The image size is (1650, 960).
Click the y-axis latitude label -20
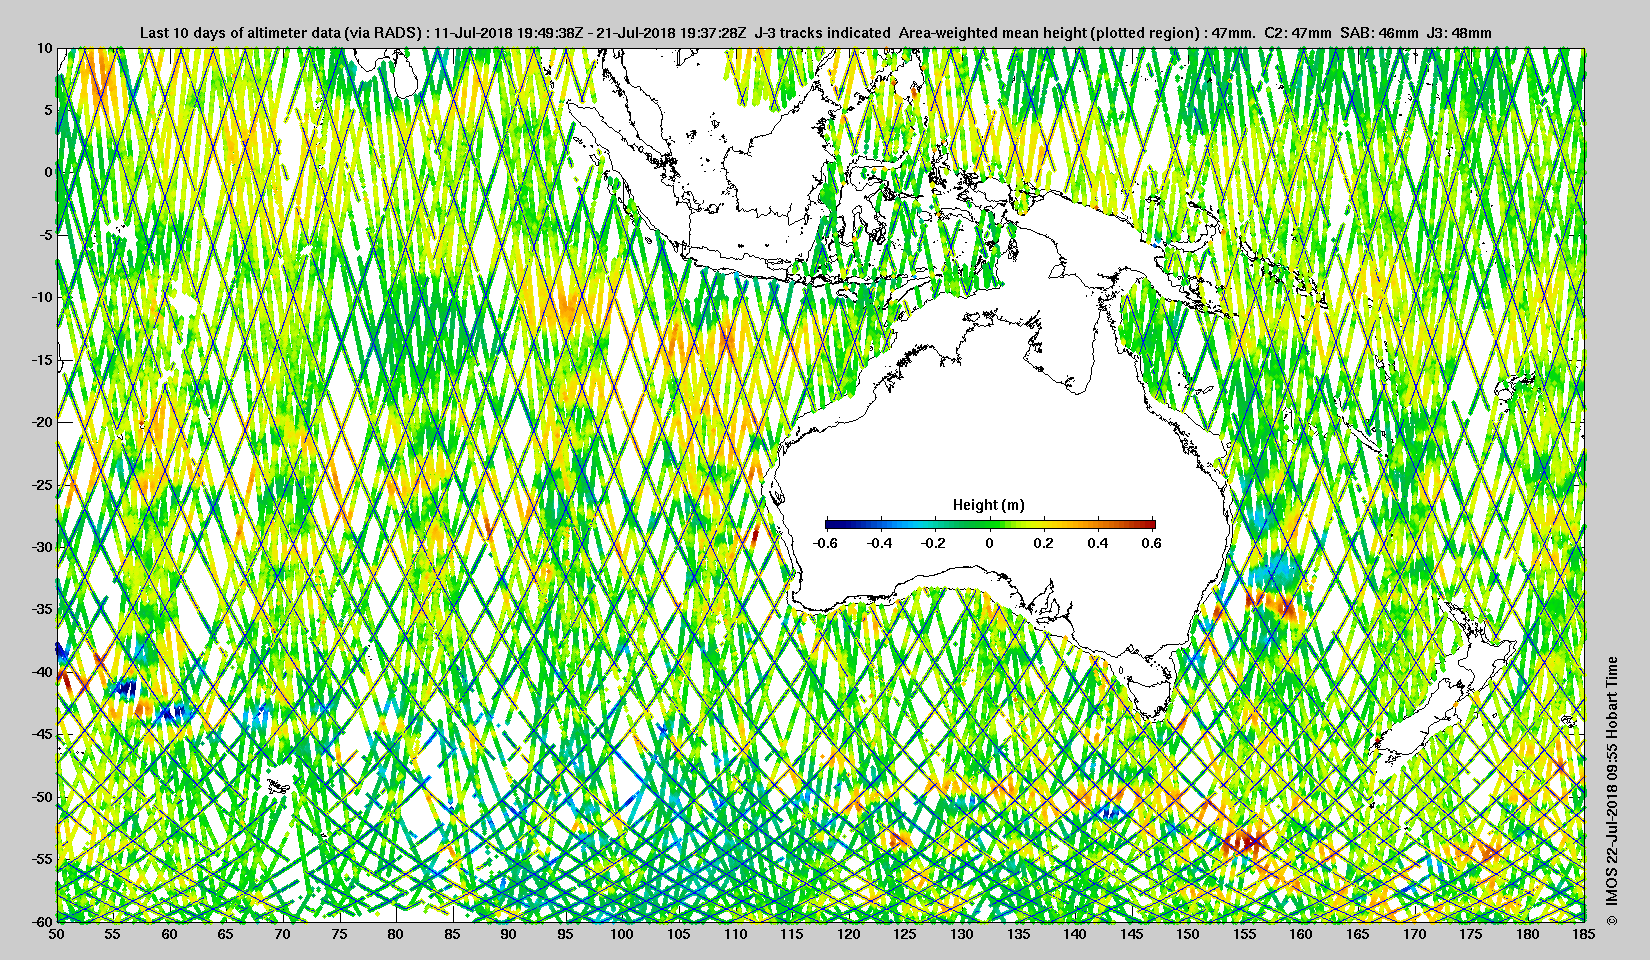point(41,422)
